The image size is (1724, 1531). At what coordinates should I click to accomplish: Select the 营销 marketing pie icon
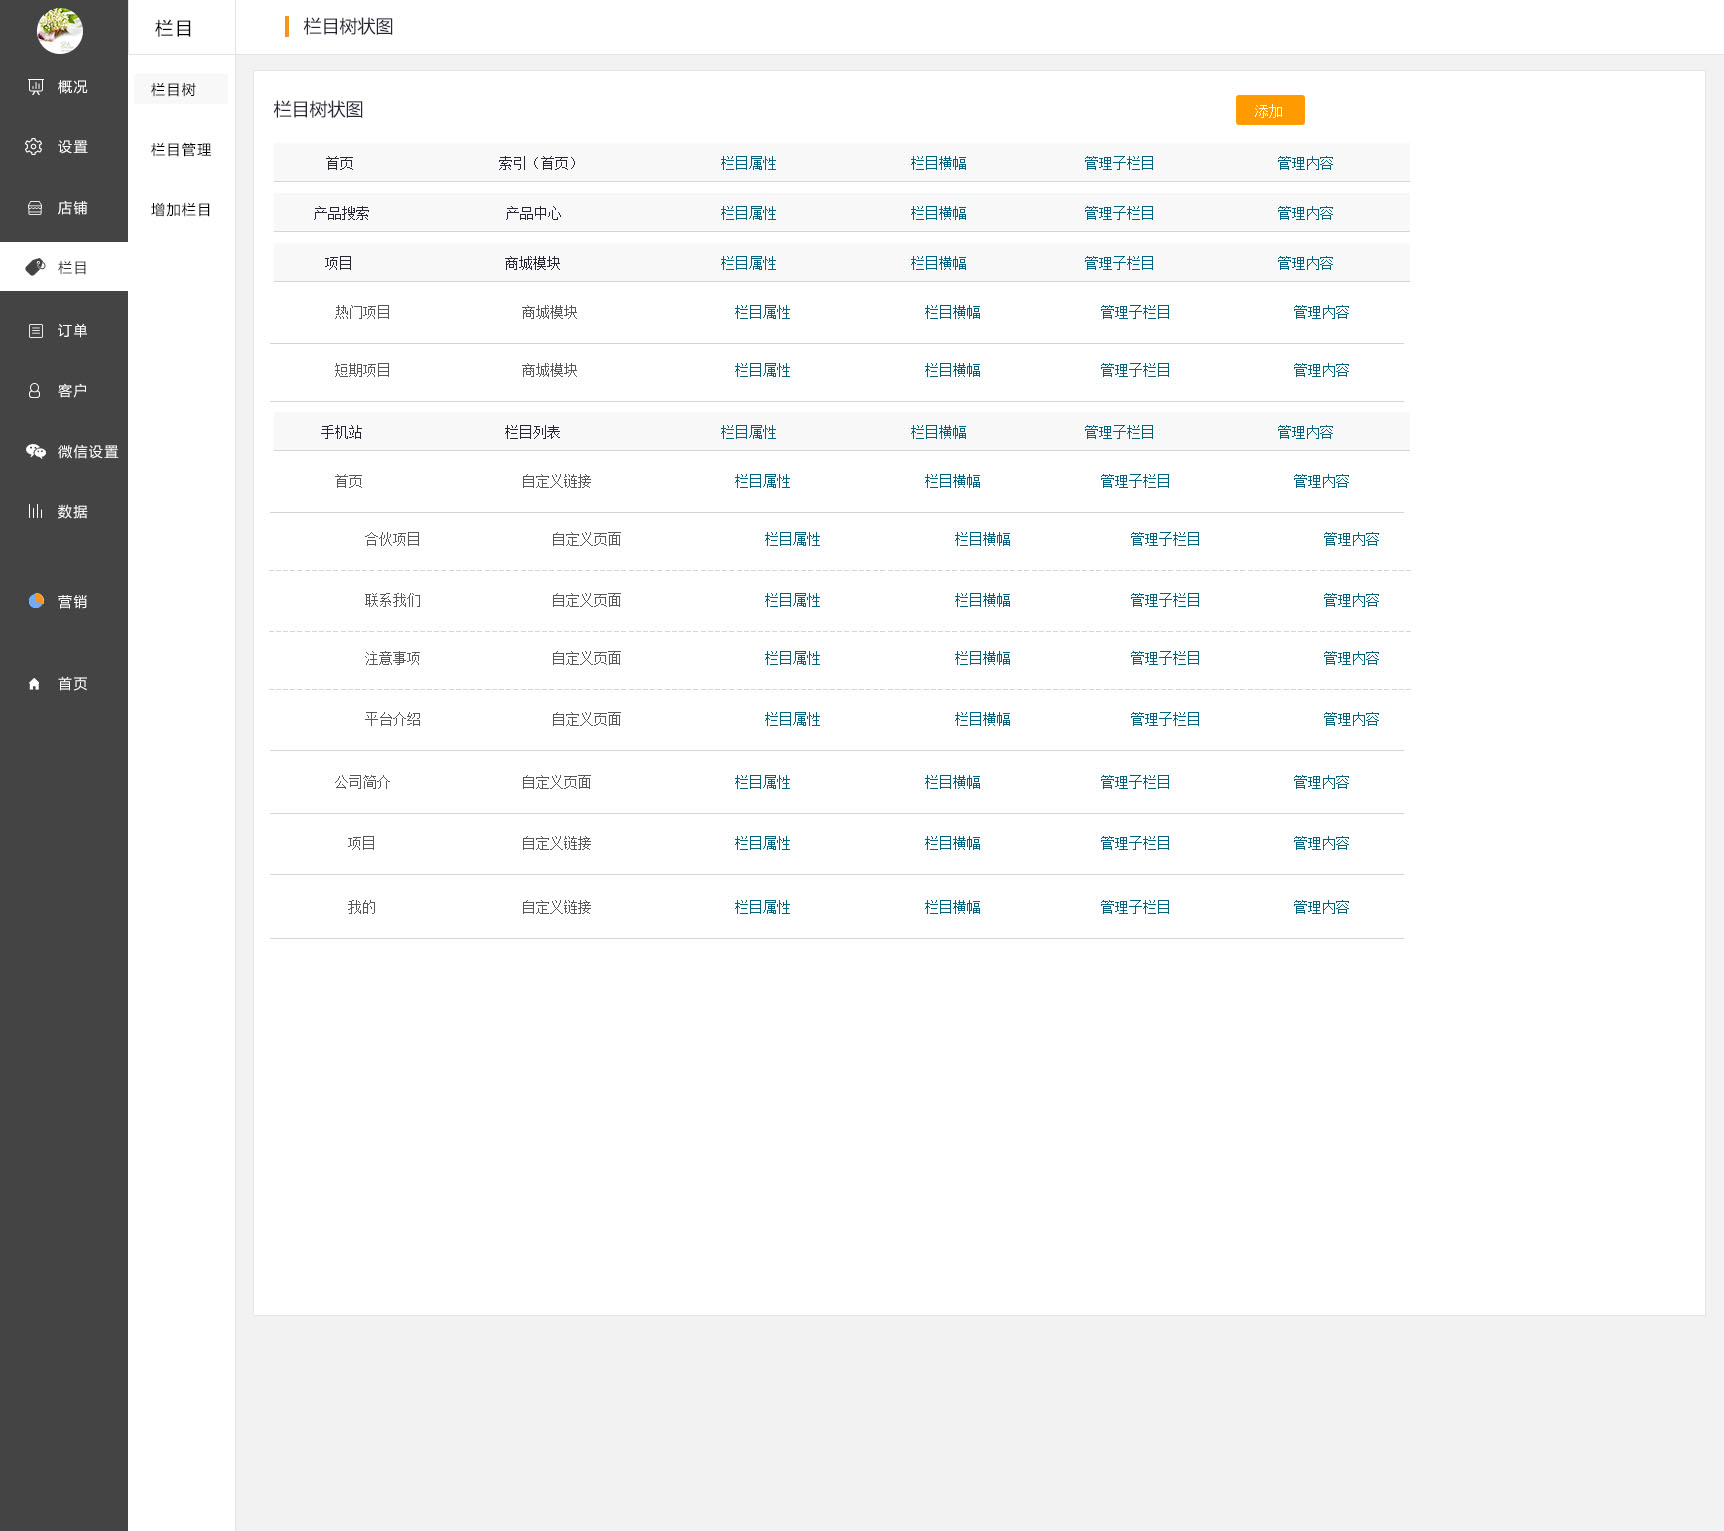pos(36,601)
